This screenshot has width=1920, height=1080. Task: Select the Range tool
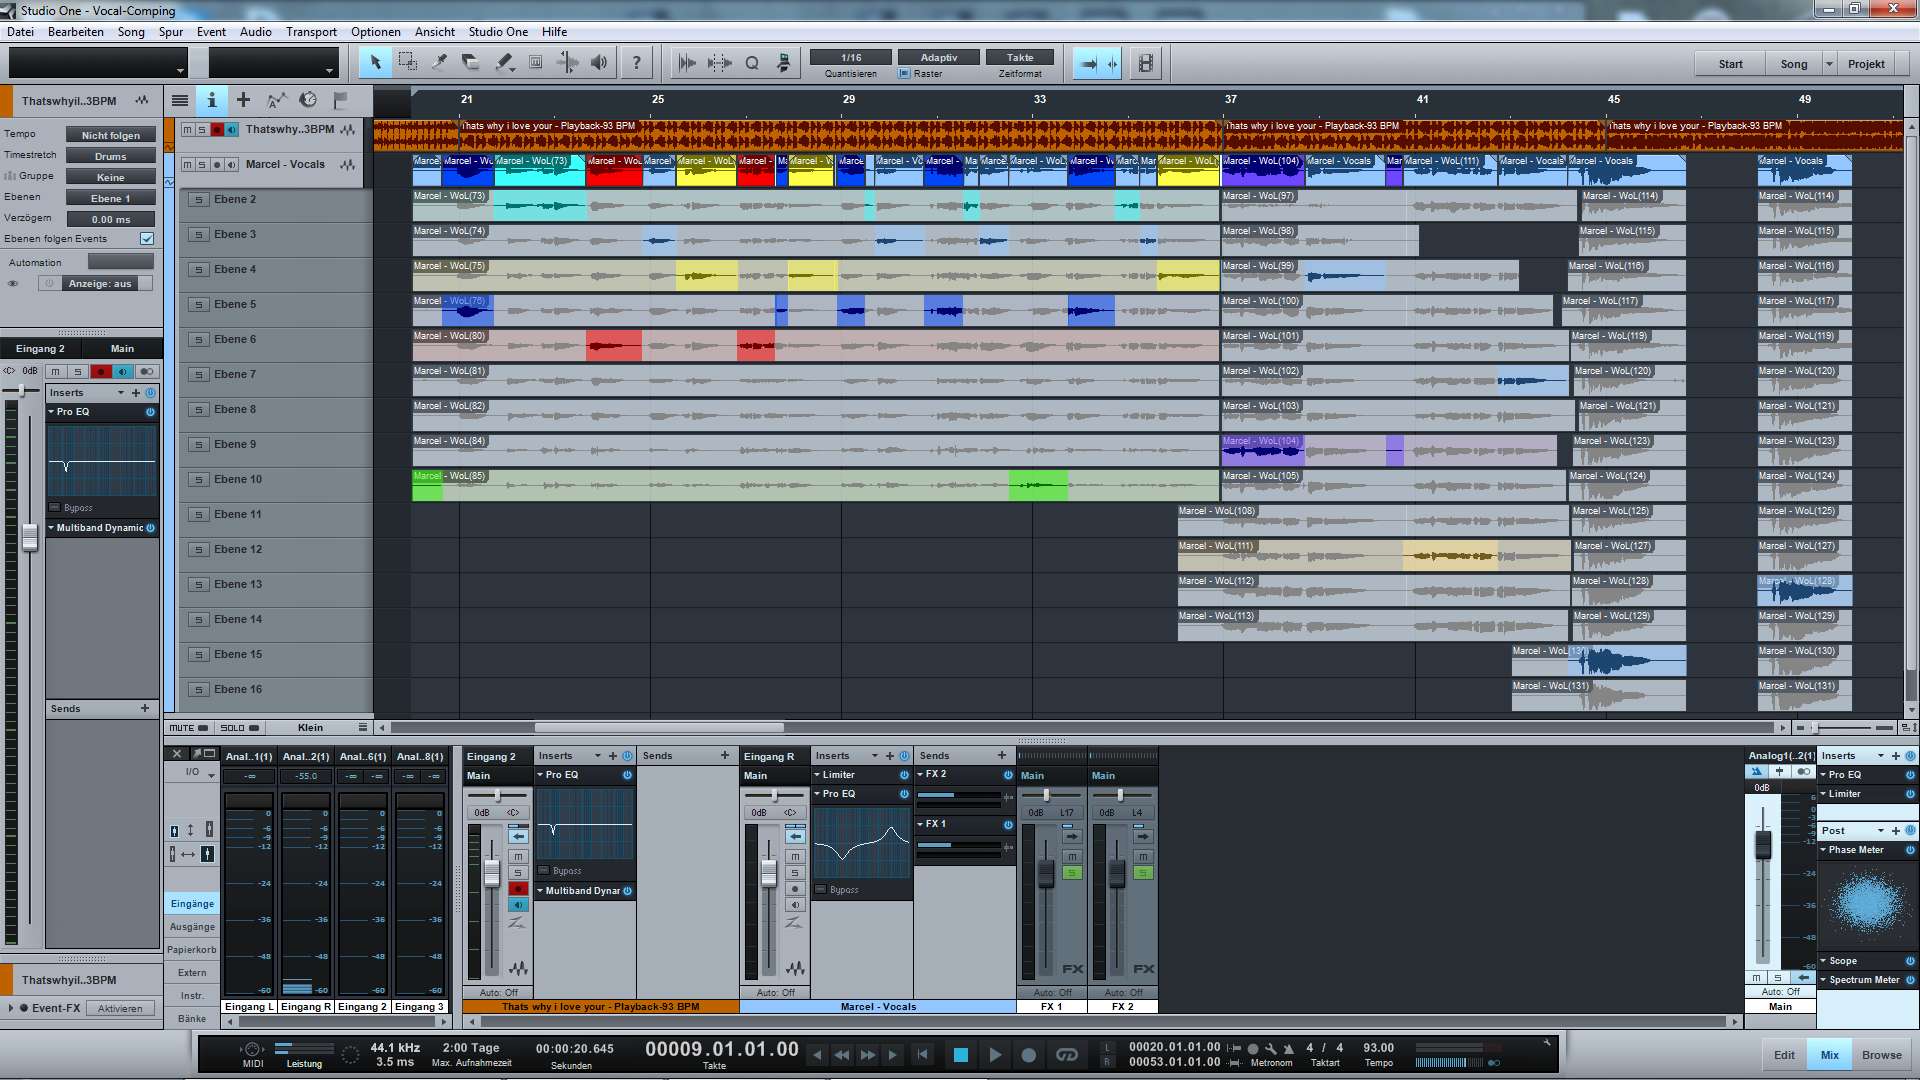[x=407, y=63]
